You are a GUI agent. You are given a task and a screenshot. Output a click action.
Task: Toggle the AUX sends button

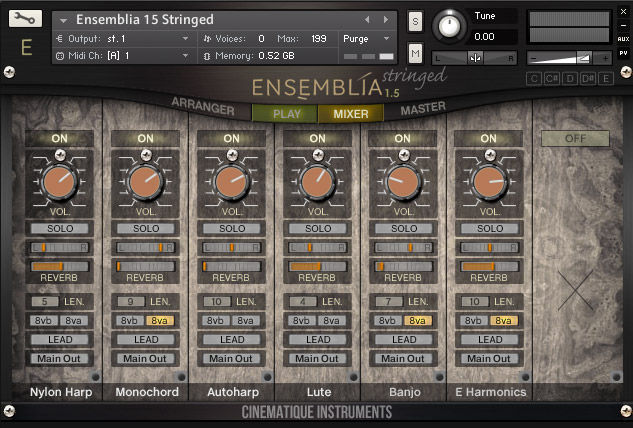[x=623, y=39]
